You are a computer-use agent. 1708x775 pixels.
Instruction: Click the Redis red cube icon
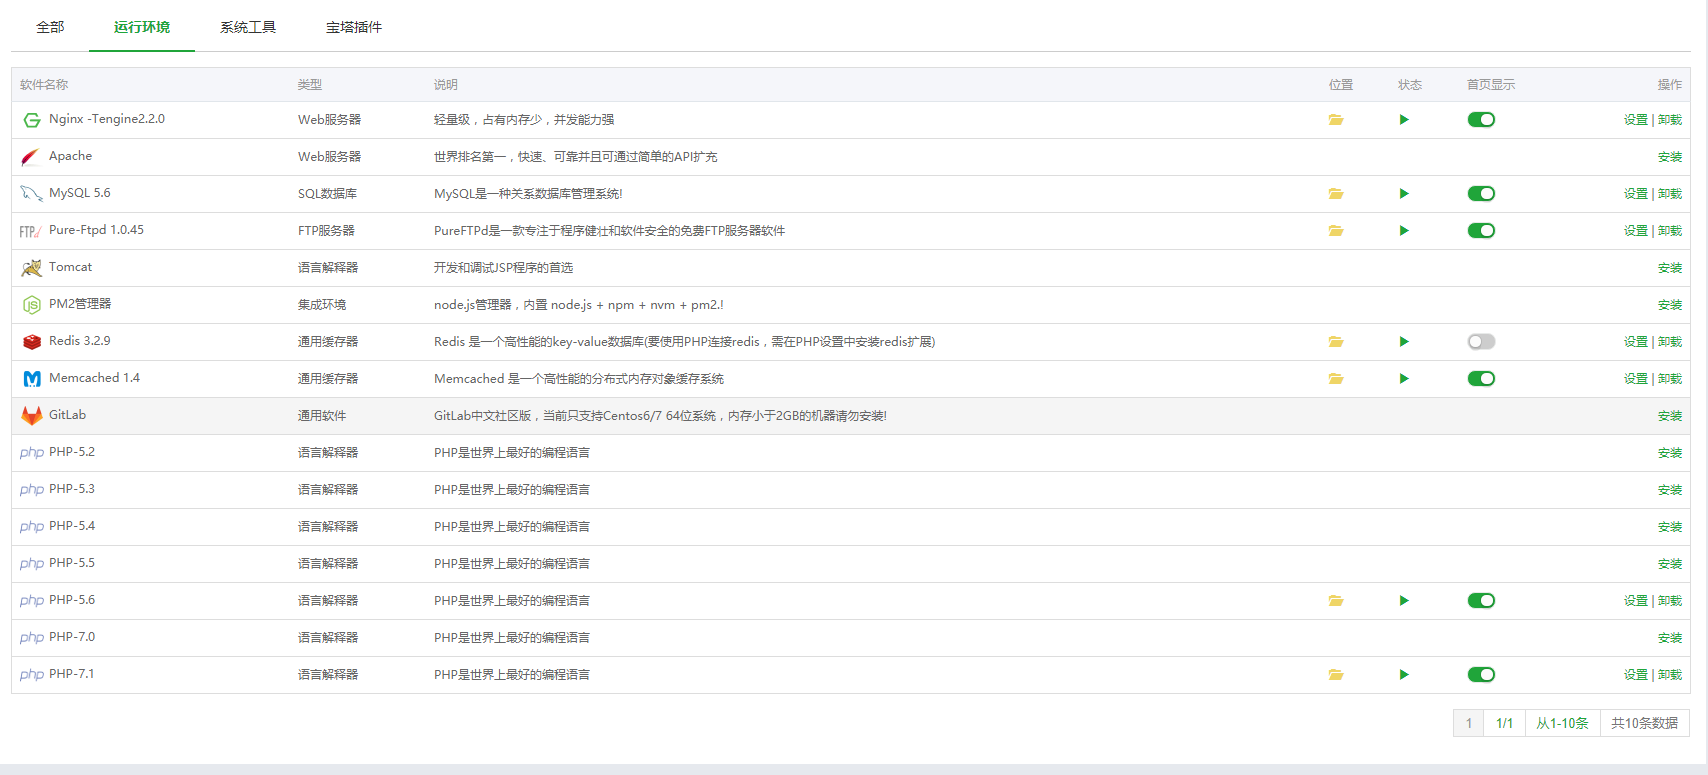(32, 342)
